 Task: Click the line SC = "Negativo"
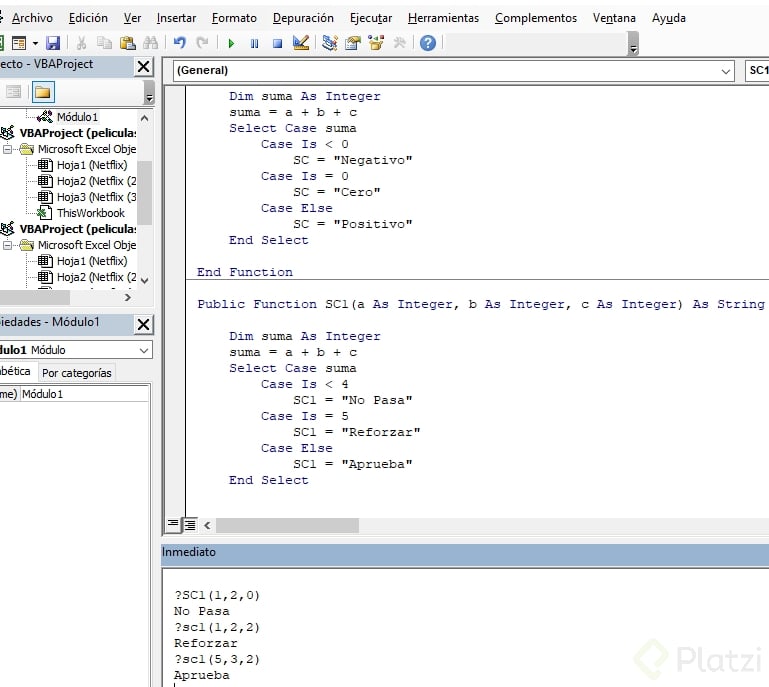(x=353, y=160)
